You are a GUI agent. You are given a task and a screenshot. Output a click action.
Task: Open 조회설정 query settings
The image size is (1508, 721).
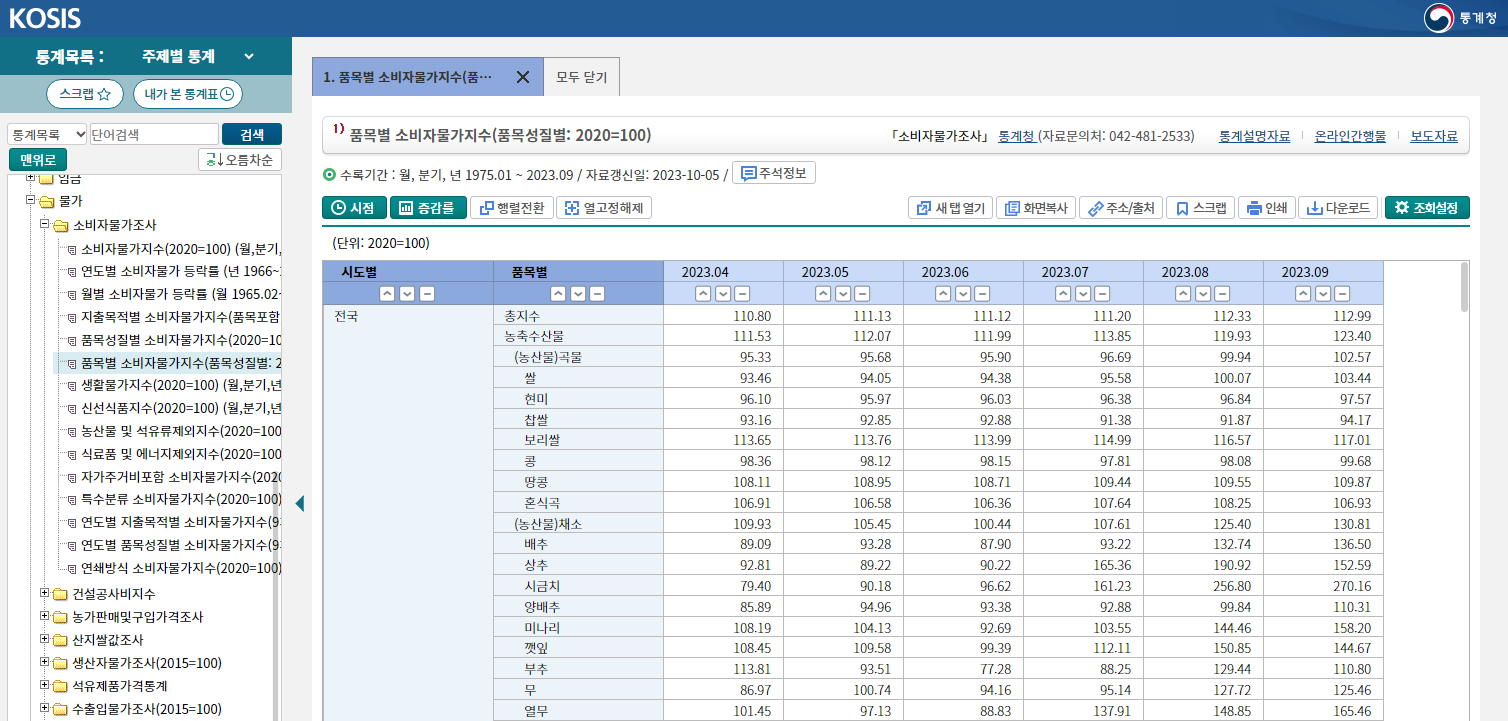[1427, 208]
